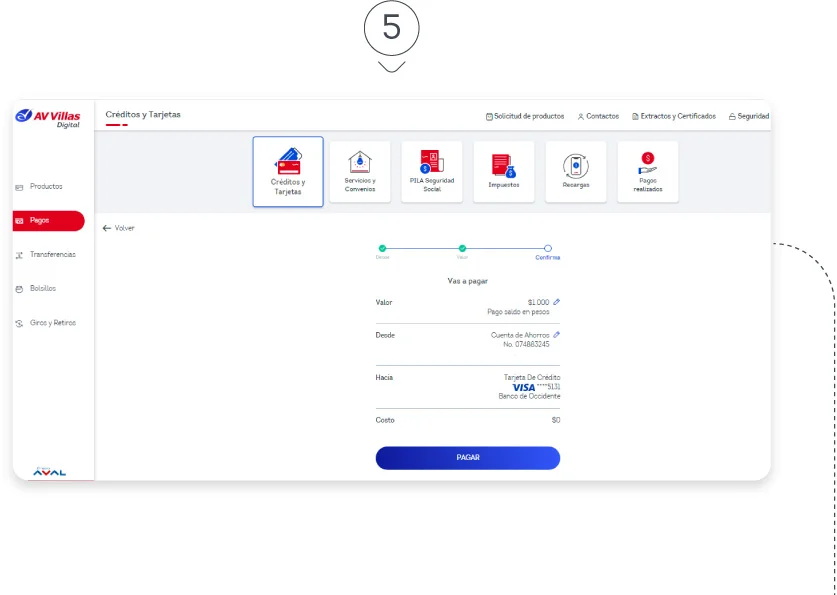Edit the Cuenta de Ahorros source account
Viewport: 837px width, 595px height.
(557, 334)
